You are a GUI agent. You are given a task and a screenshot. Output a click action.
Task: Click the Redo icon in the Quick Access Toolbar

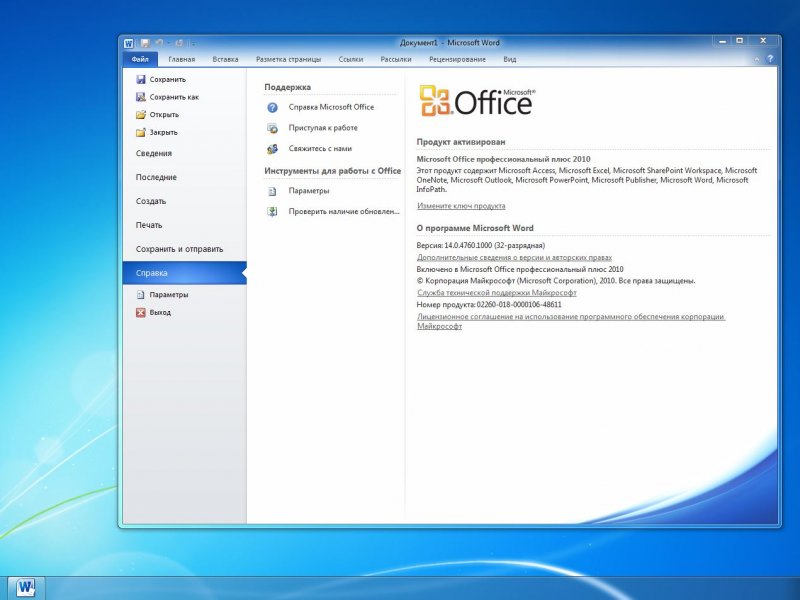pos(179,43)
